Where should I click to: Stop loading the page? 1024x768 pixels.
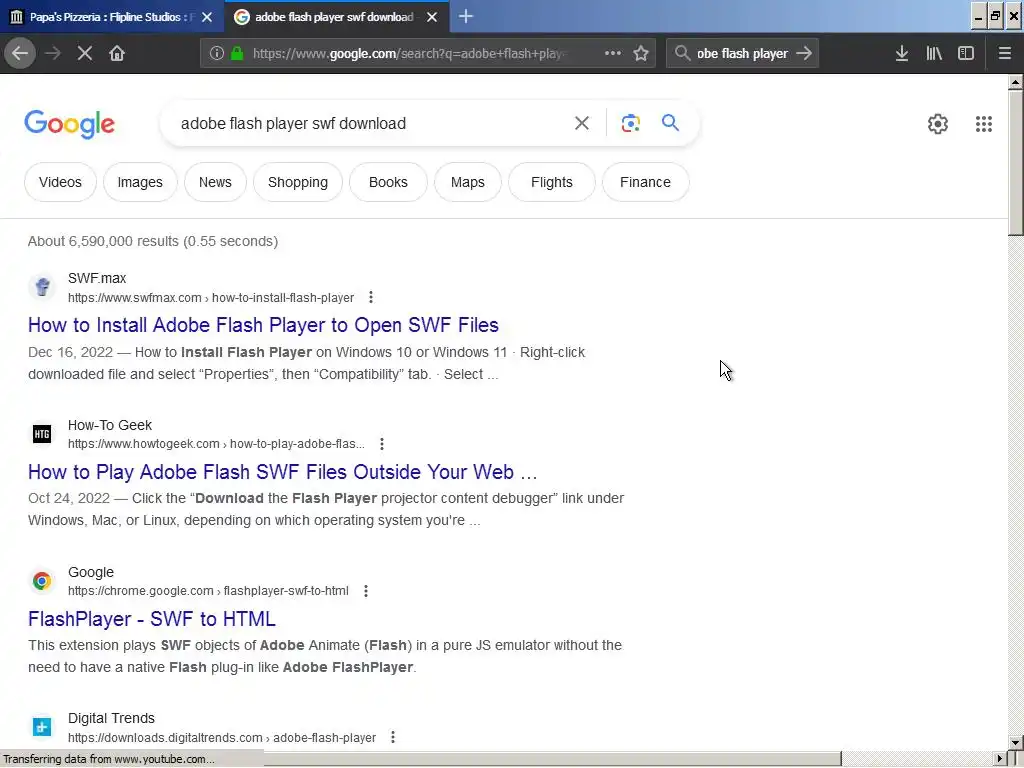point(85,53)
